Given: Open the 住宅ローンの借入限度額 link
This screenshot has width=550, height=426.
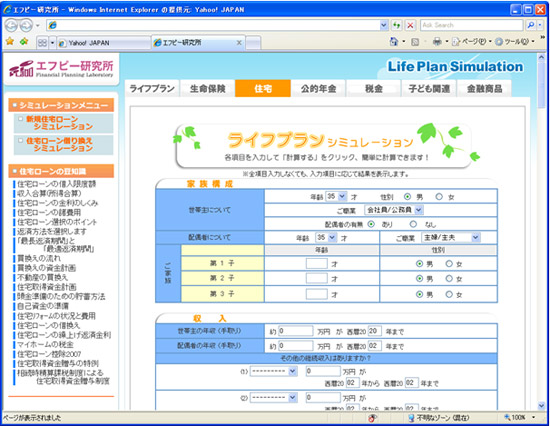Looking at the screenshot, I should (x=57, y=184).
